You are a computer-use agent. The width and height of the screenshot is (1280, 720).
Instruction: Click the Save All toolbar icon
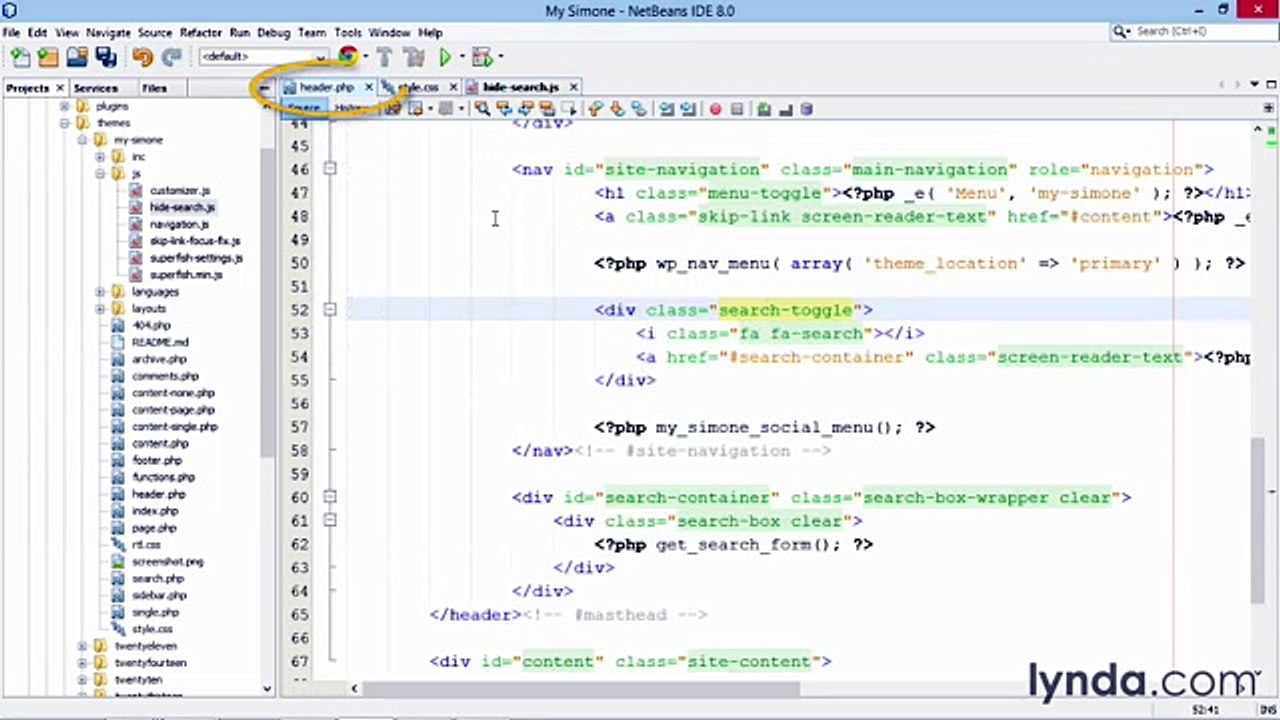pos(106,57)
